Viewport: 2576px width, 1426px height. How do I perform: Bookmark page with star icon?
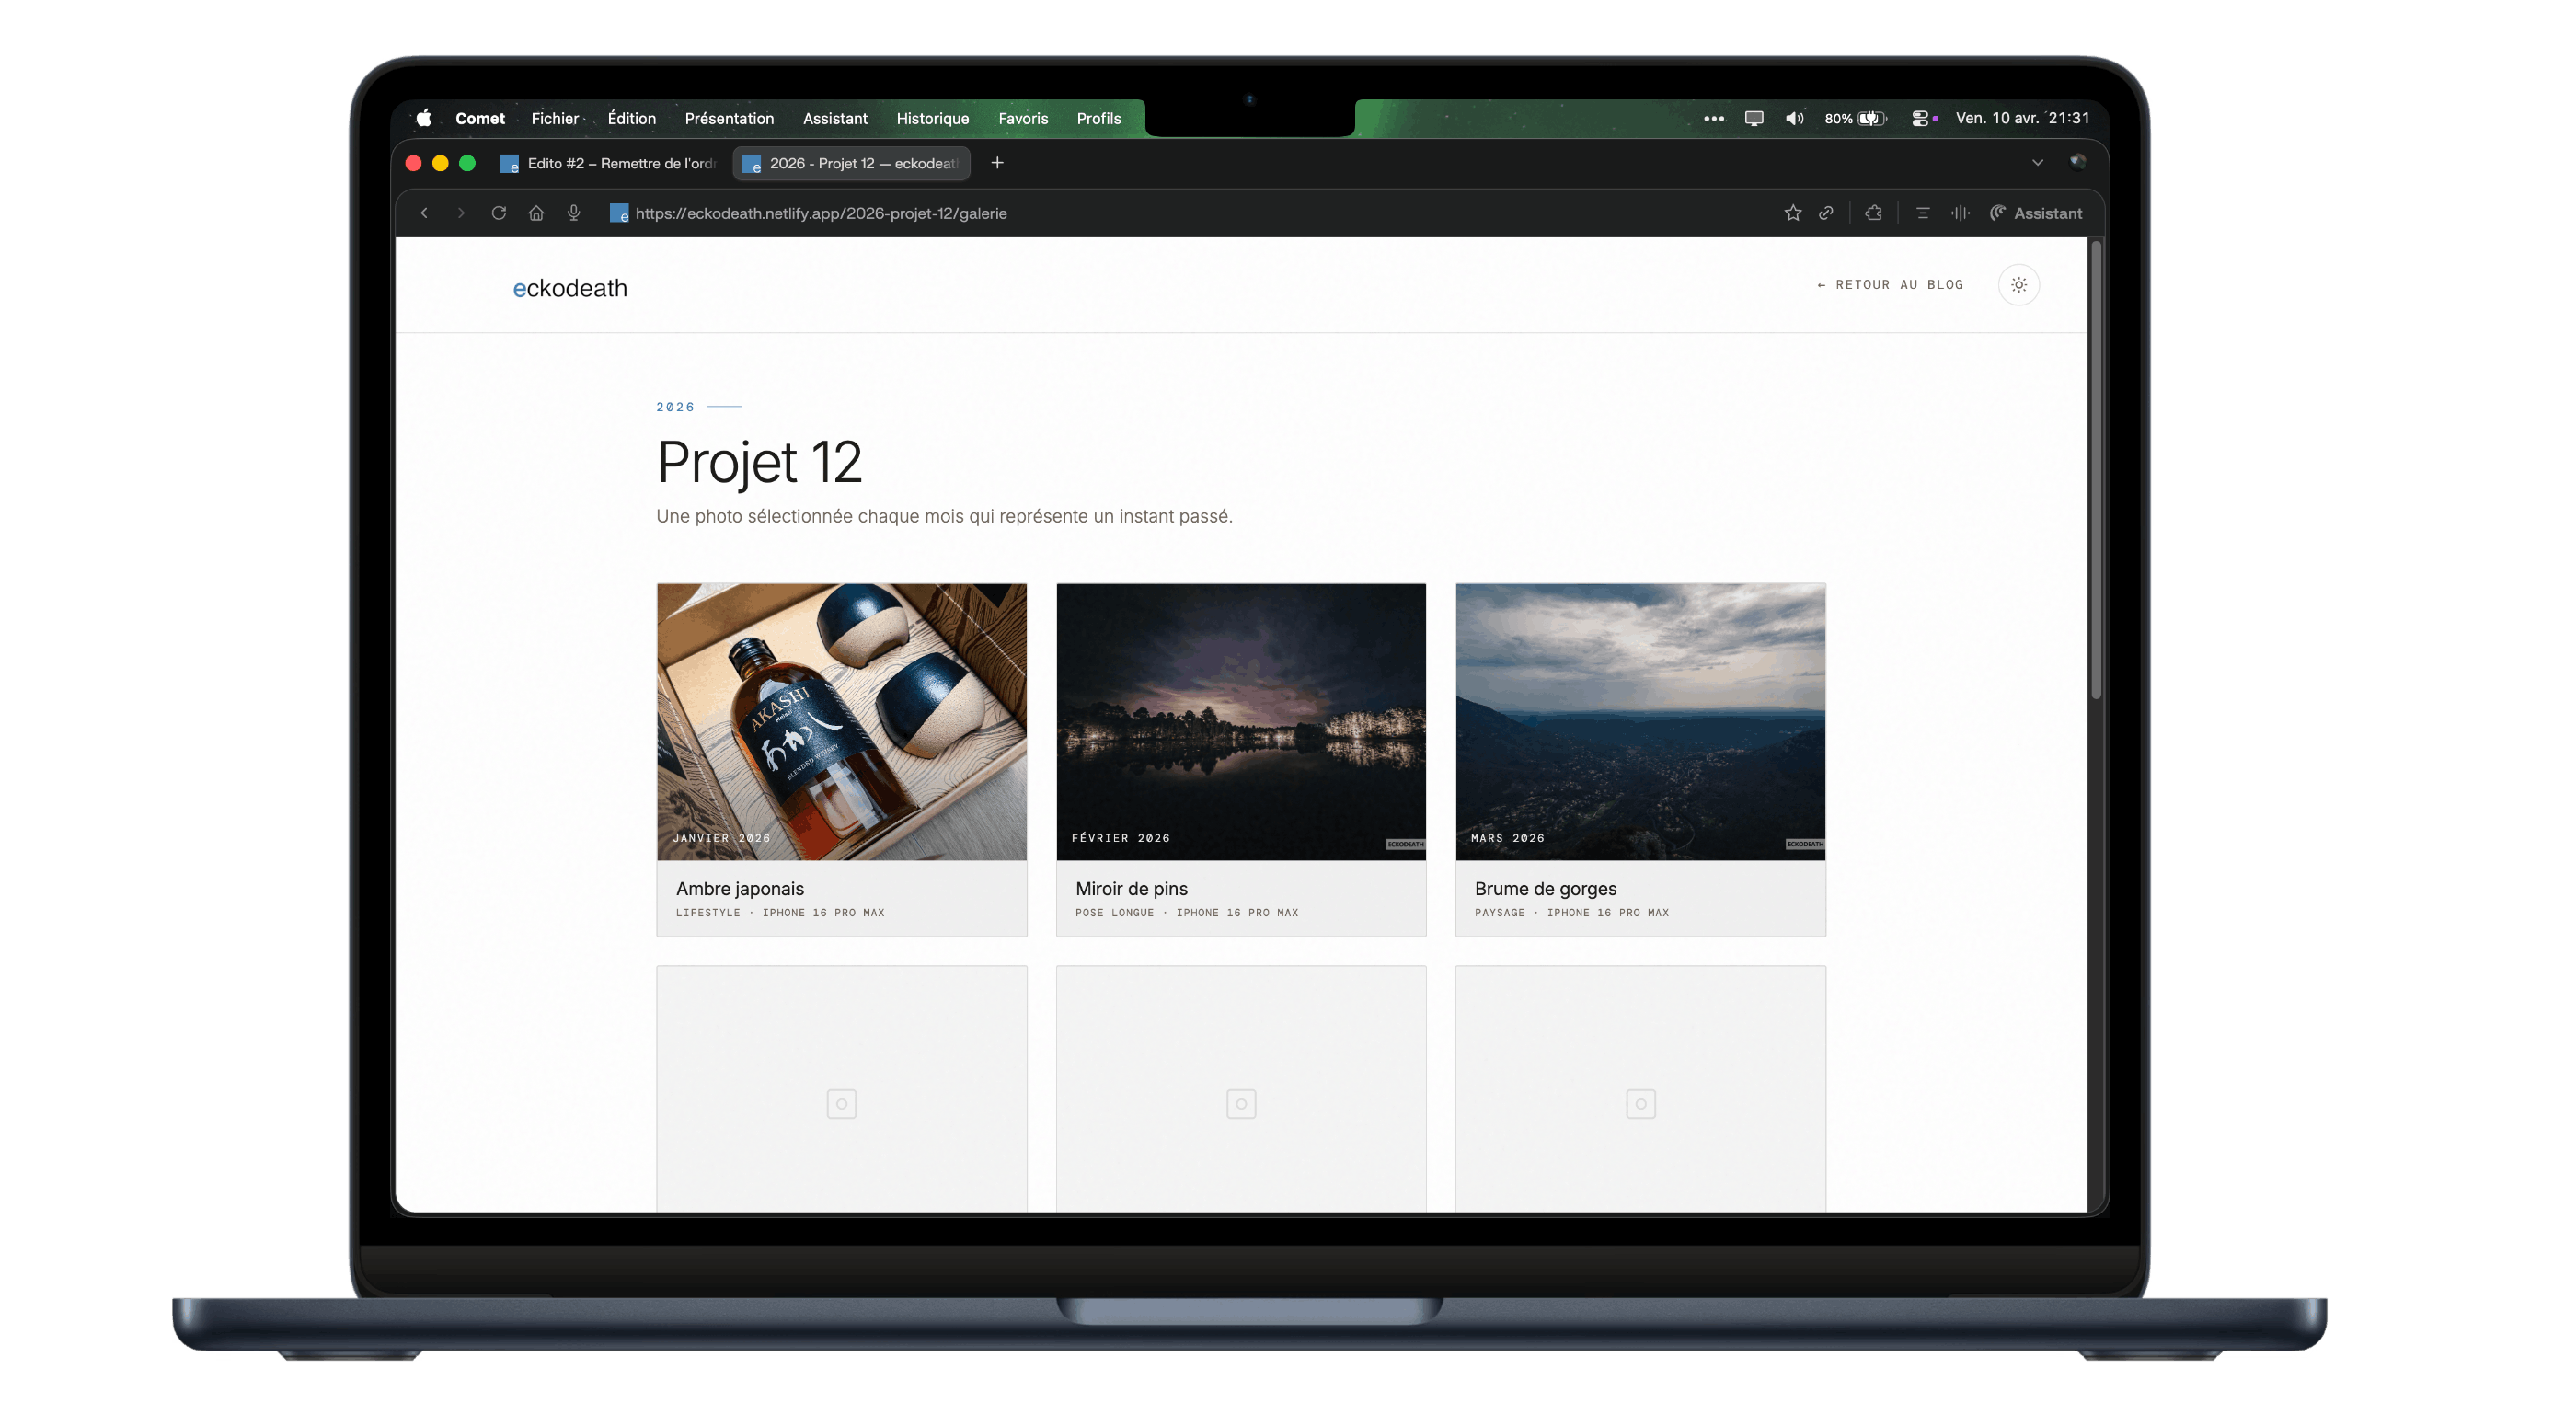pyautogui.click(x=1792, y=213)
